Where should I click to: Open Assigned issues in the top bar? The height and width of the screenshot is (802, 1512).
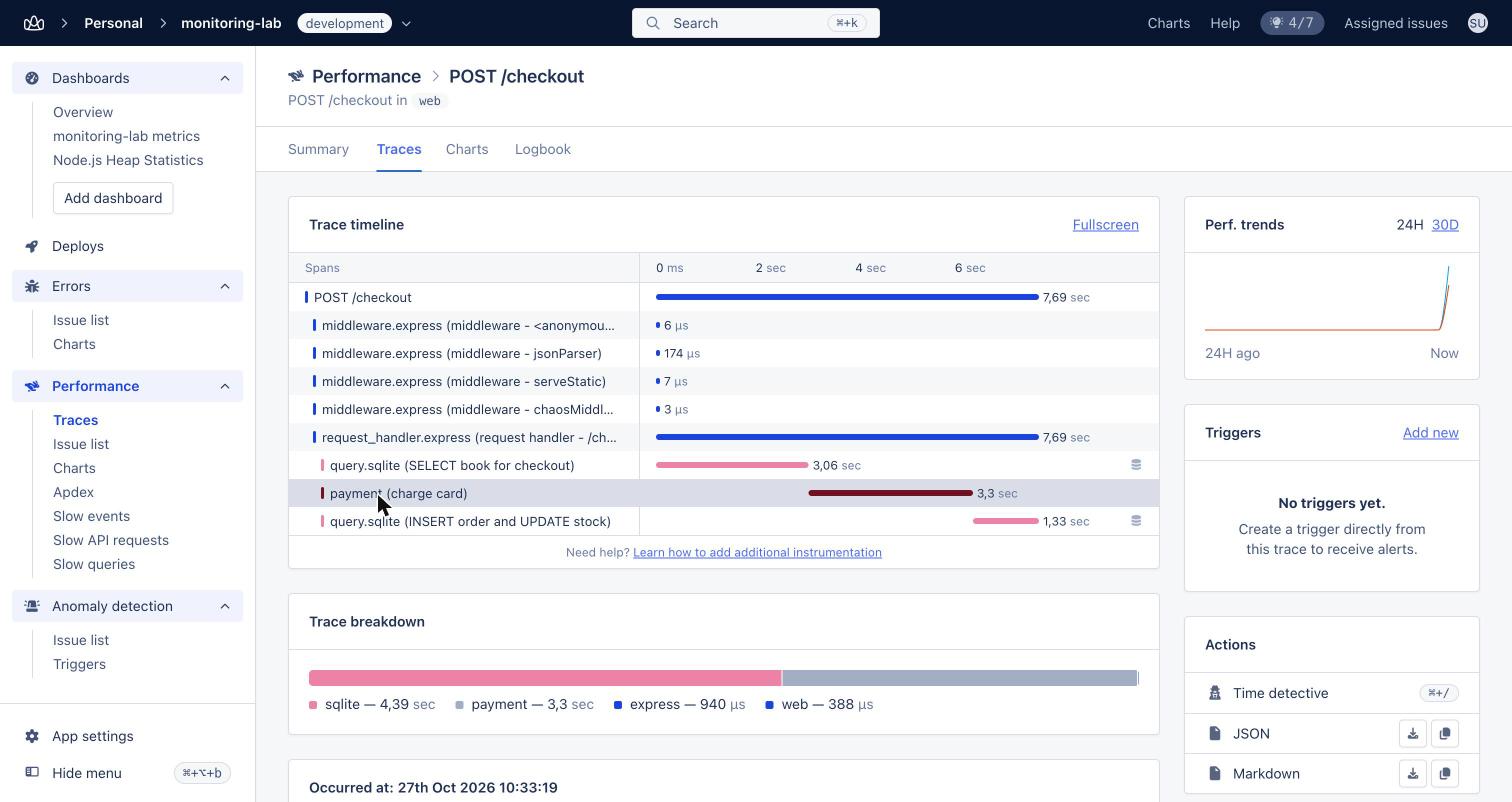1396,23
